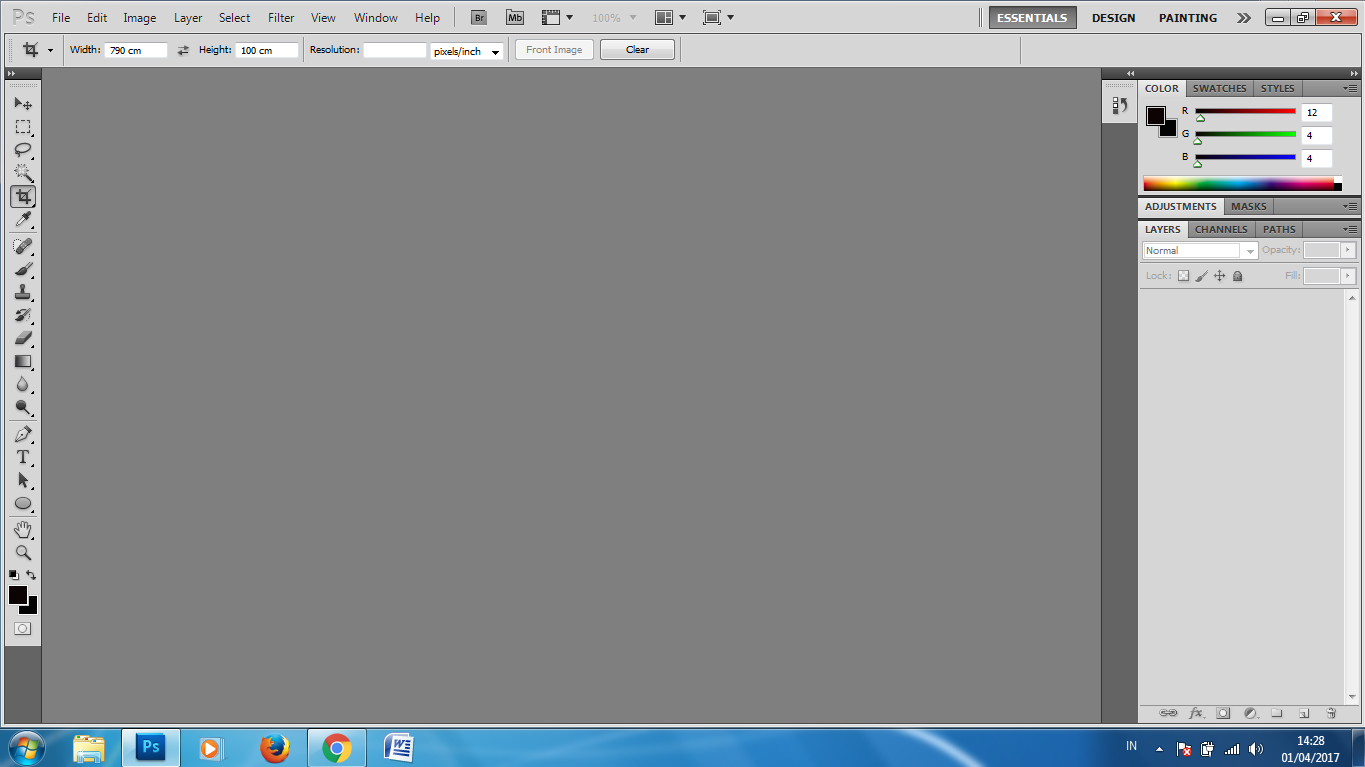This screenshot has height=767, width=1365.
Task: Switch to the Channels tab
Action: point(1220,229)
